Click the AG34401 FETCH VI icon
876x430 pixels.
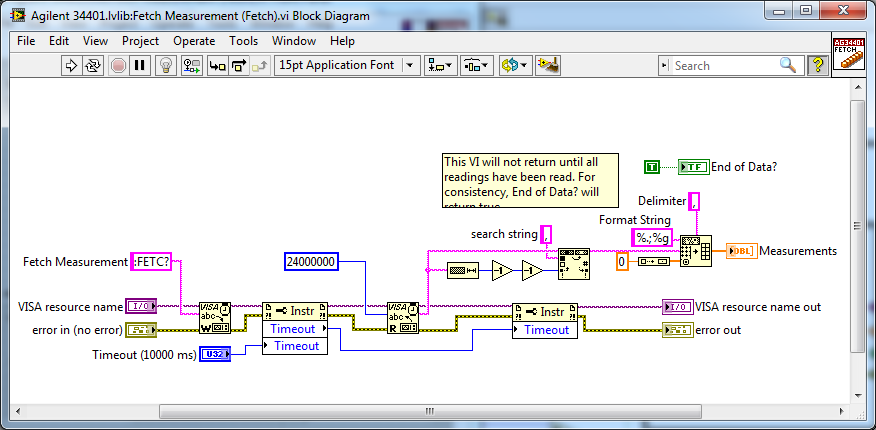[849, 54]
